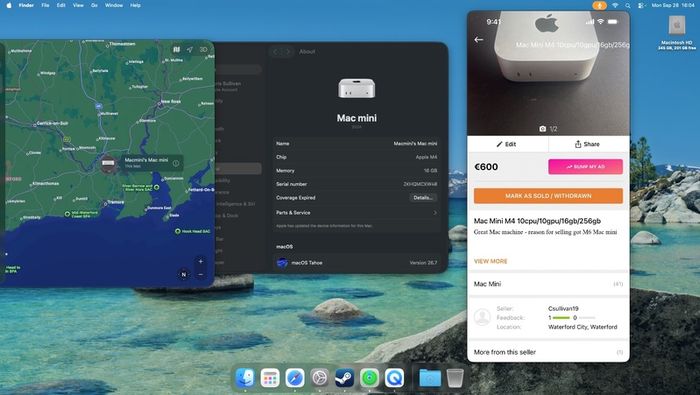
Task: Click the 1/2 photo counter on ad
Action: coord(548,129)
